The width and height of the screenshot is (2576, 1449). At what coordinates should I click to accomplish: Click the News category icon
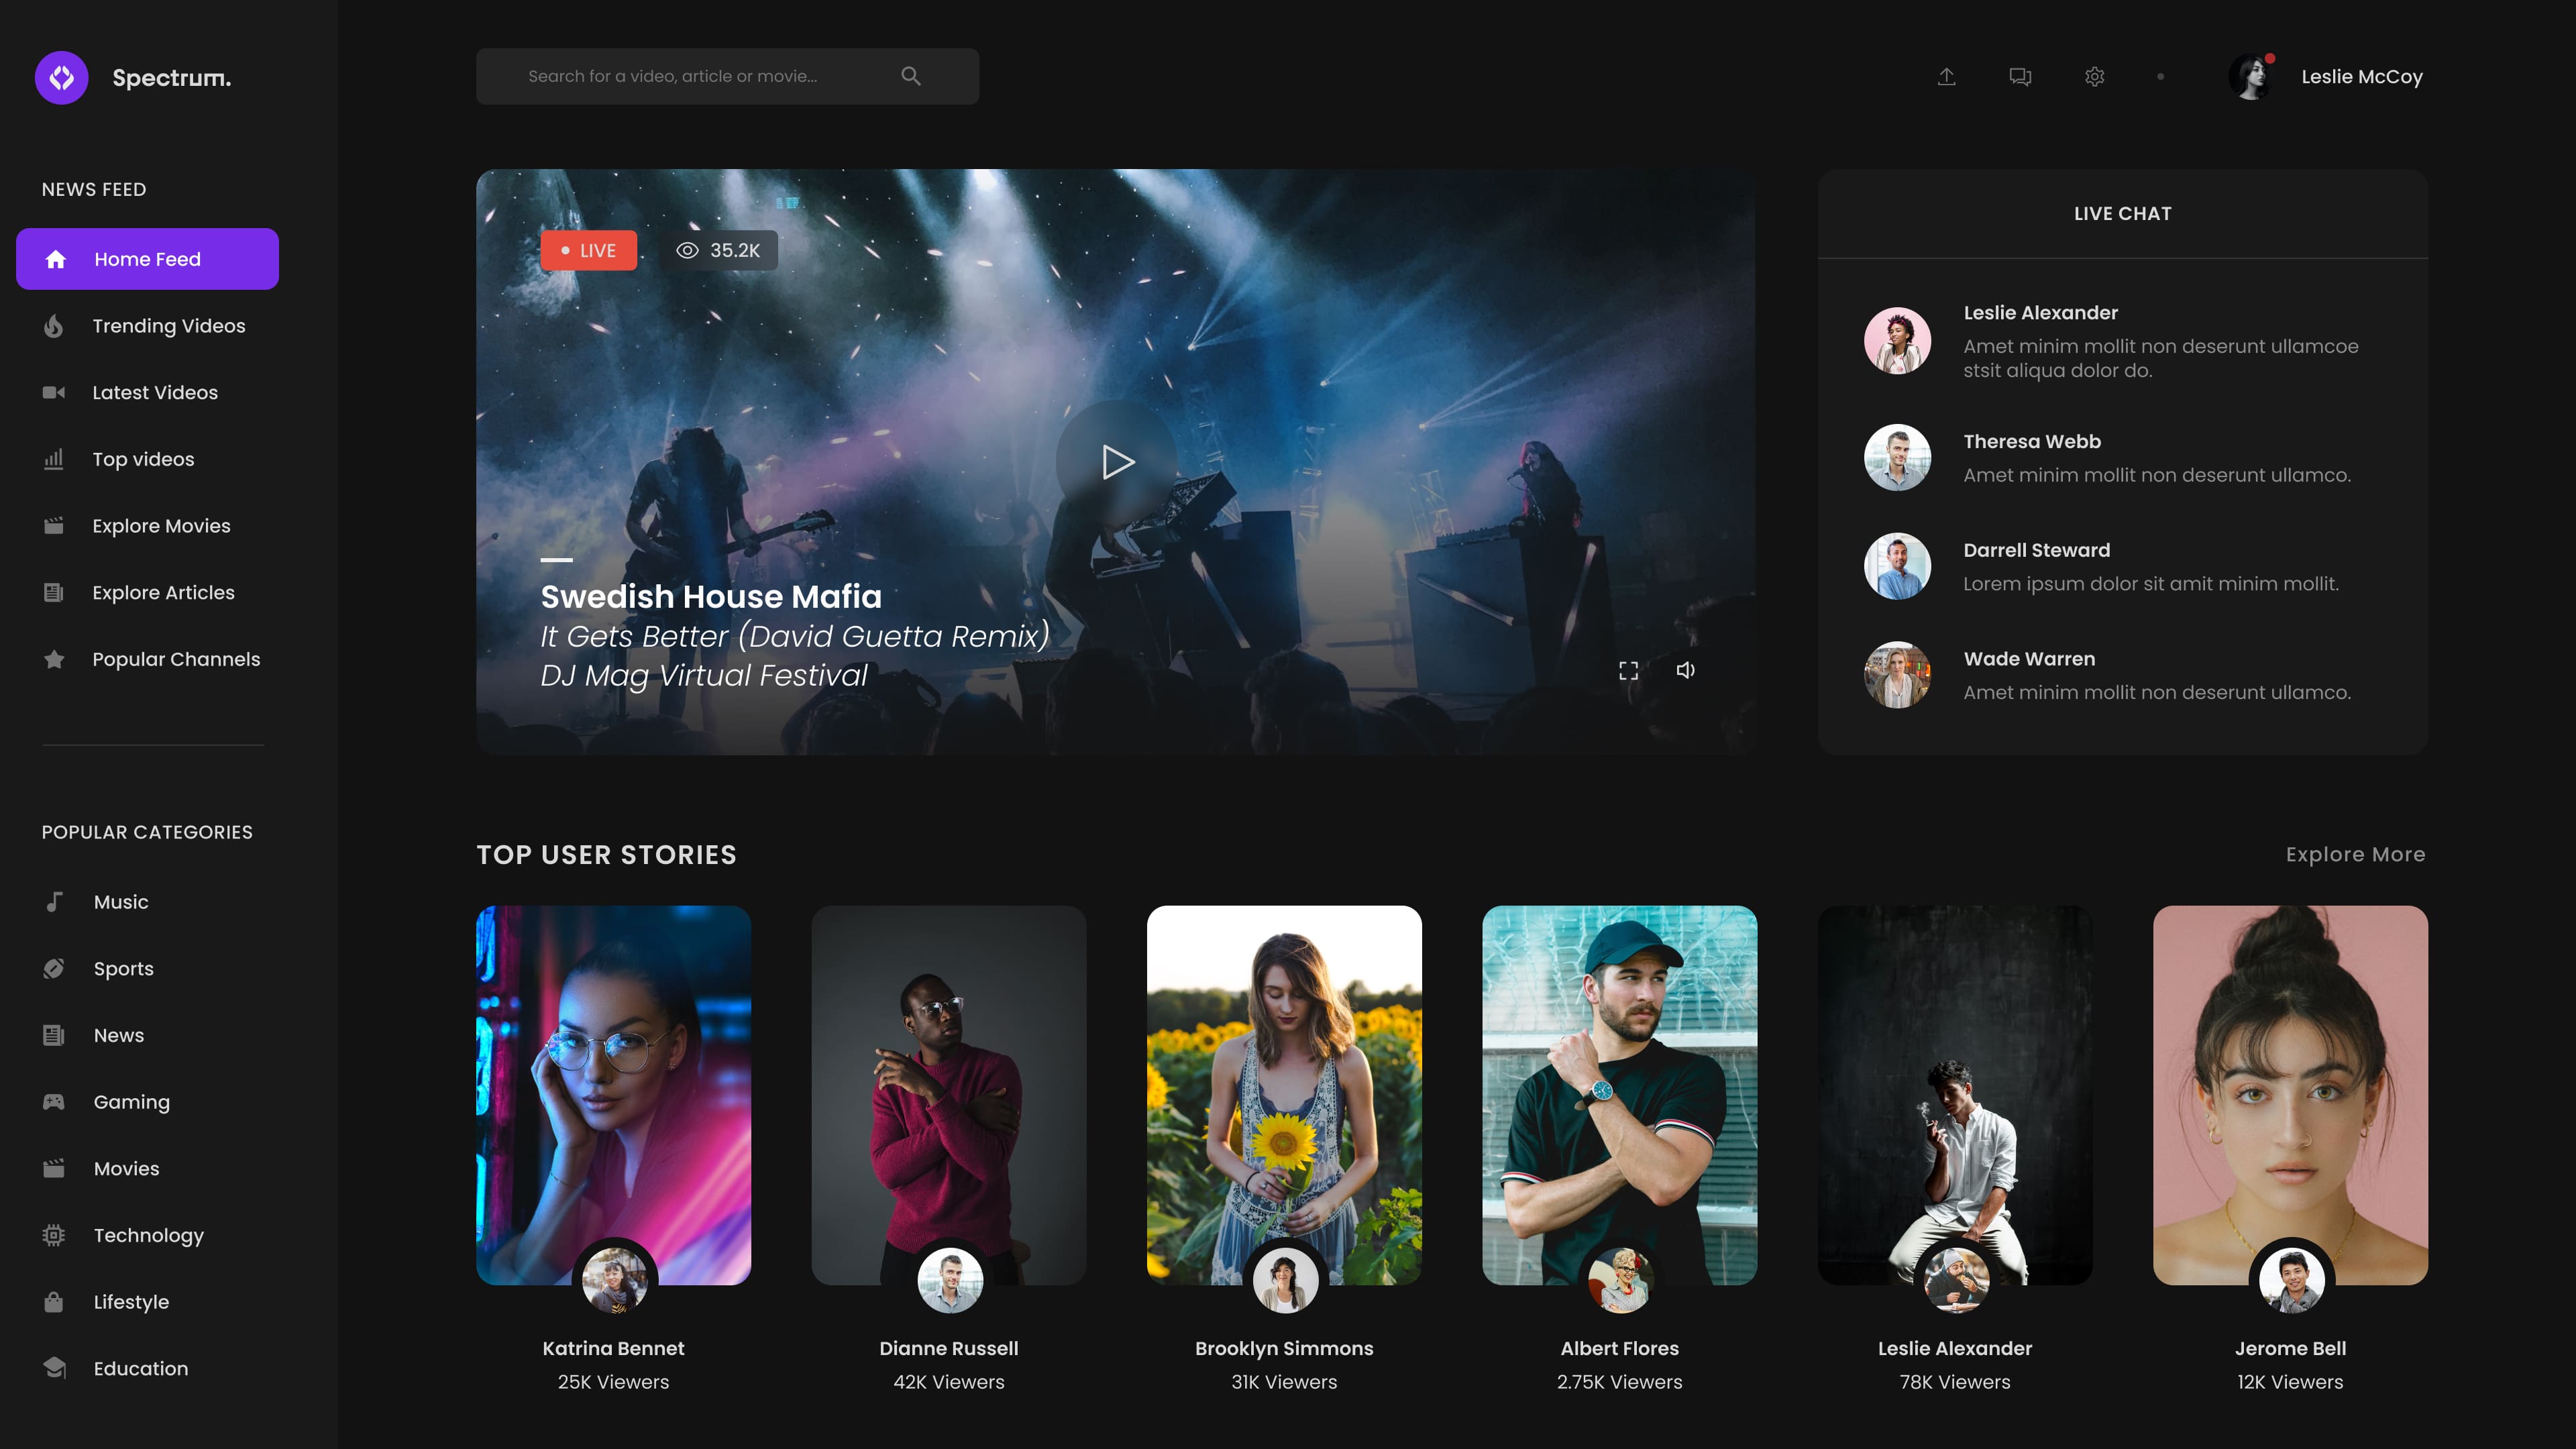[x=54, y=1035]
